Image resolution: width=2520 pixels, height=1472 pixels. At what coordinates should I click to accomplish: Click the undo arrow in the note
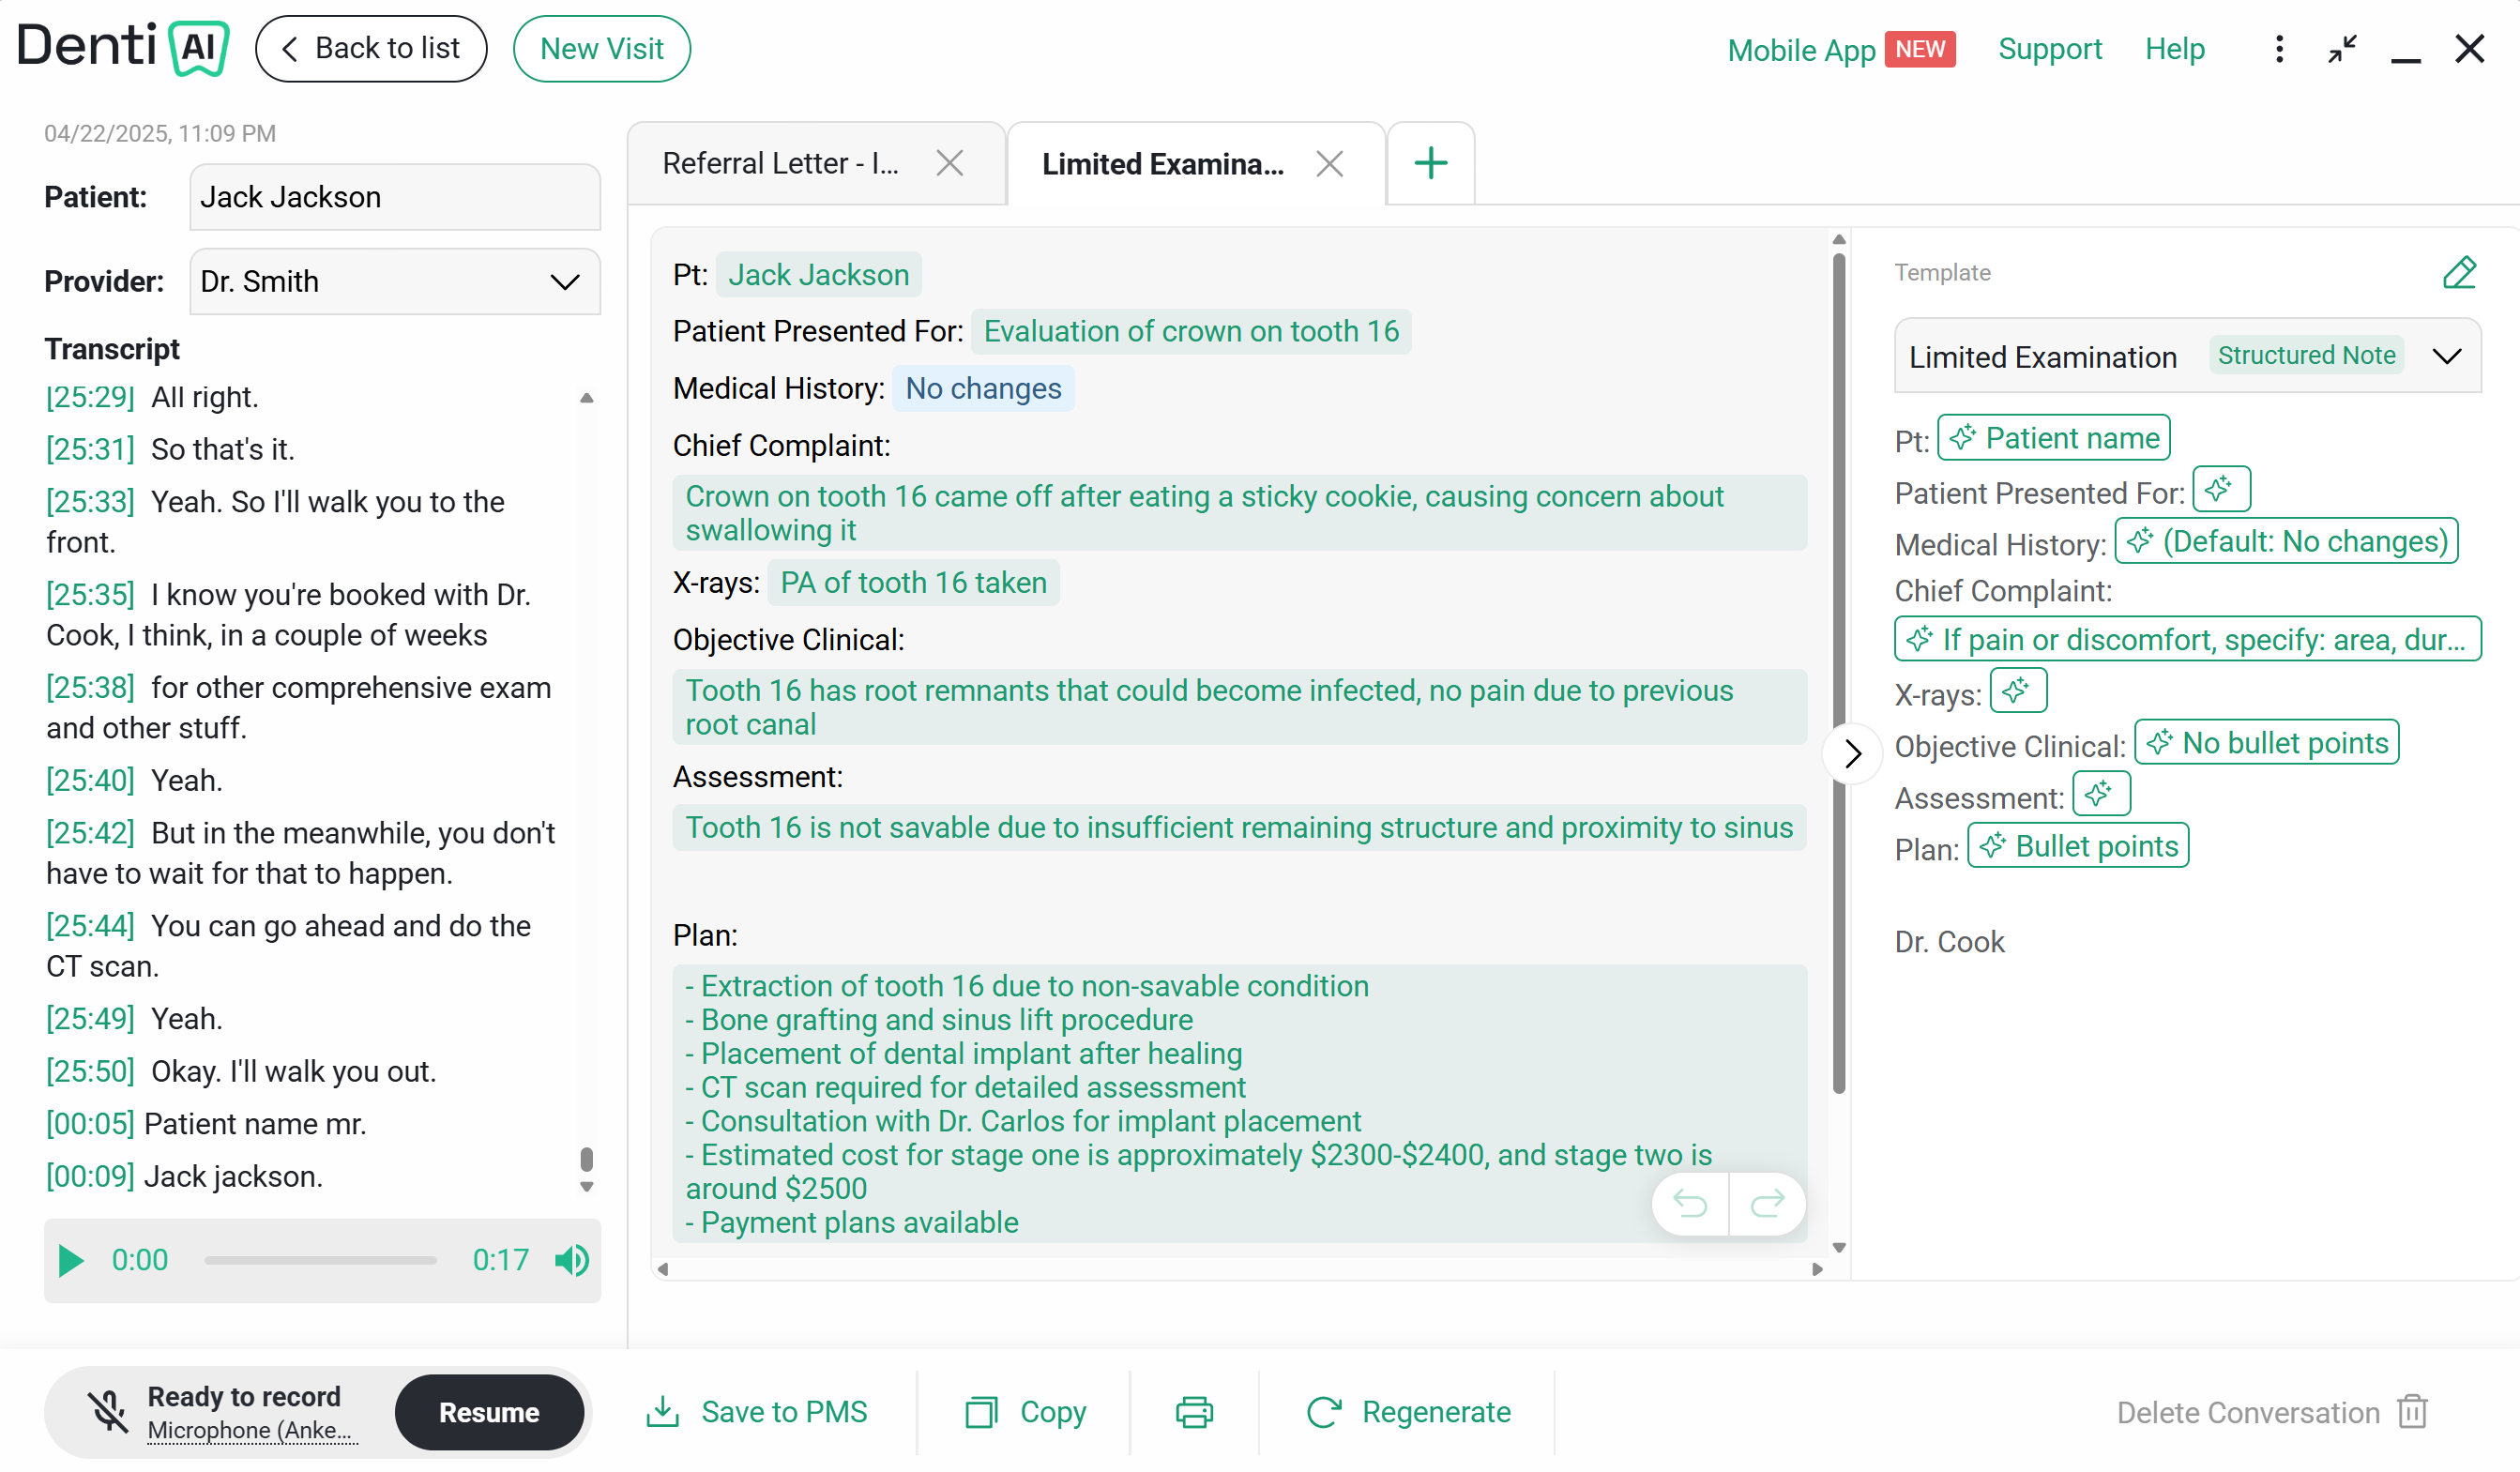(1690, 1203)
